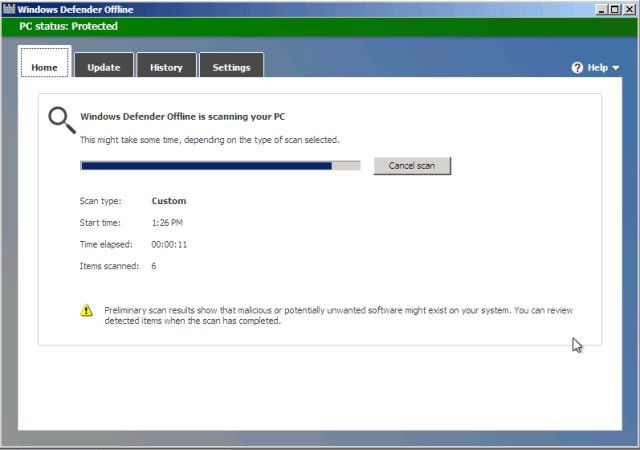Click the start time '1:26 PM'
The width and height of the screenshot is (640, 450).
tap(167, 223)
